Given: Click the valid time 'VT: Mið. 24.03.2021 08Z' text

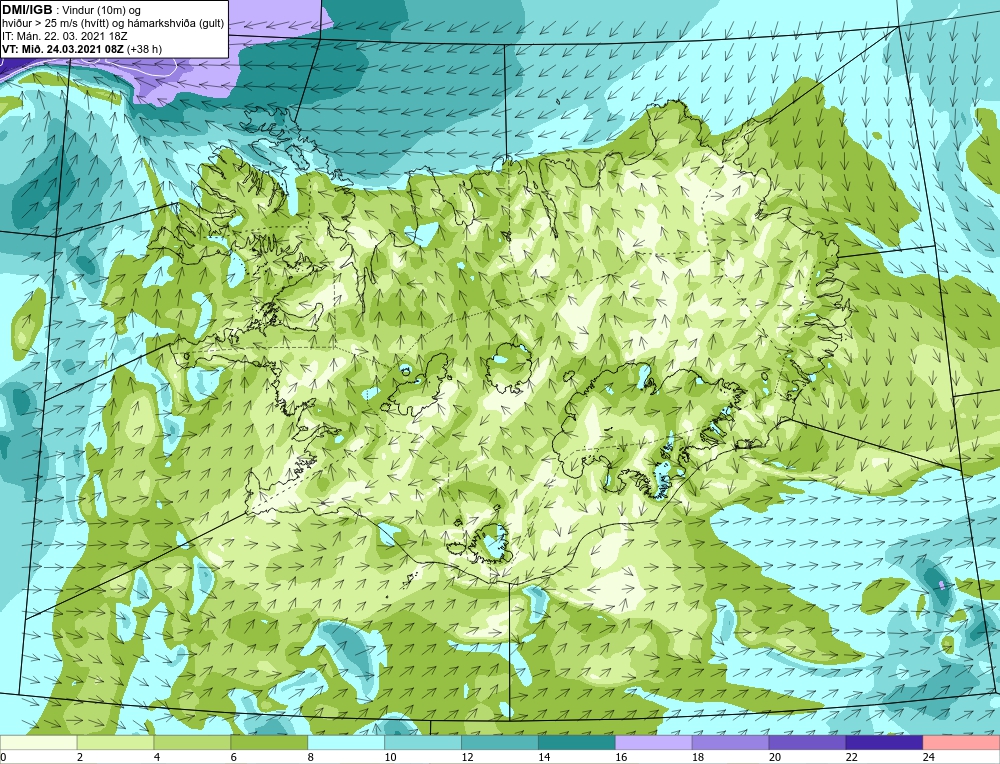Looking at the screenshot, I should coord(64,48).
